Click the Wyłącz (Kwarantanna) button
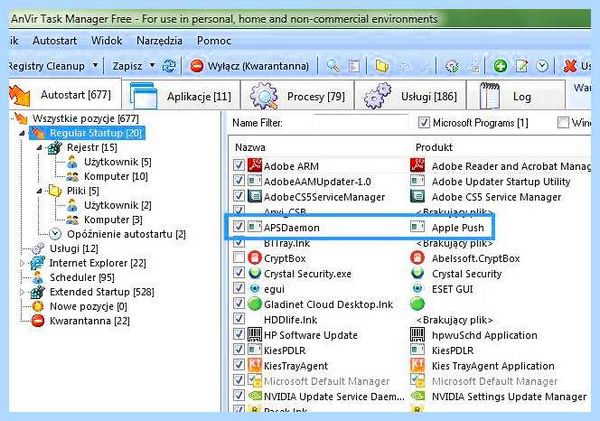The height and width of the screenshot is (421, 600). (249, 66)
